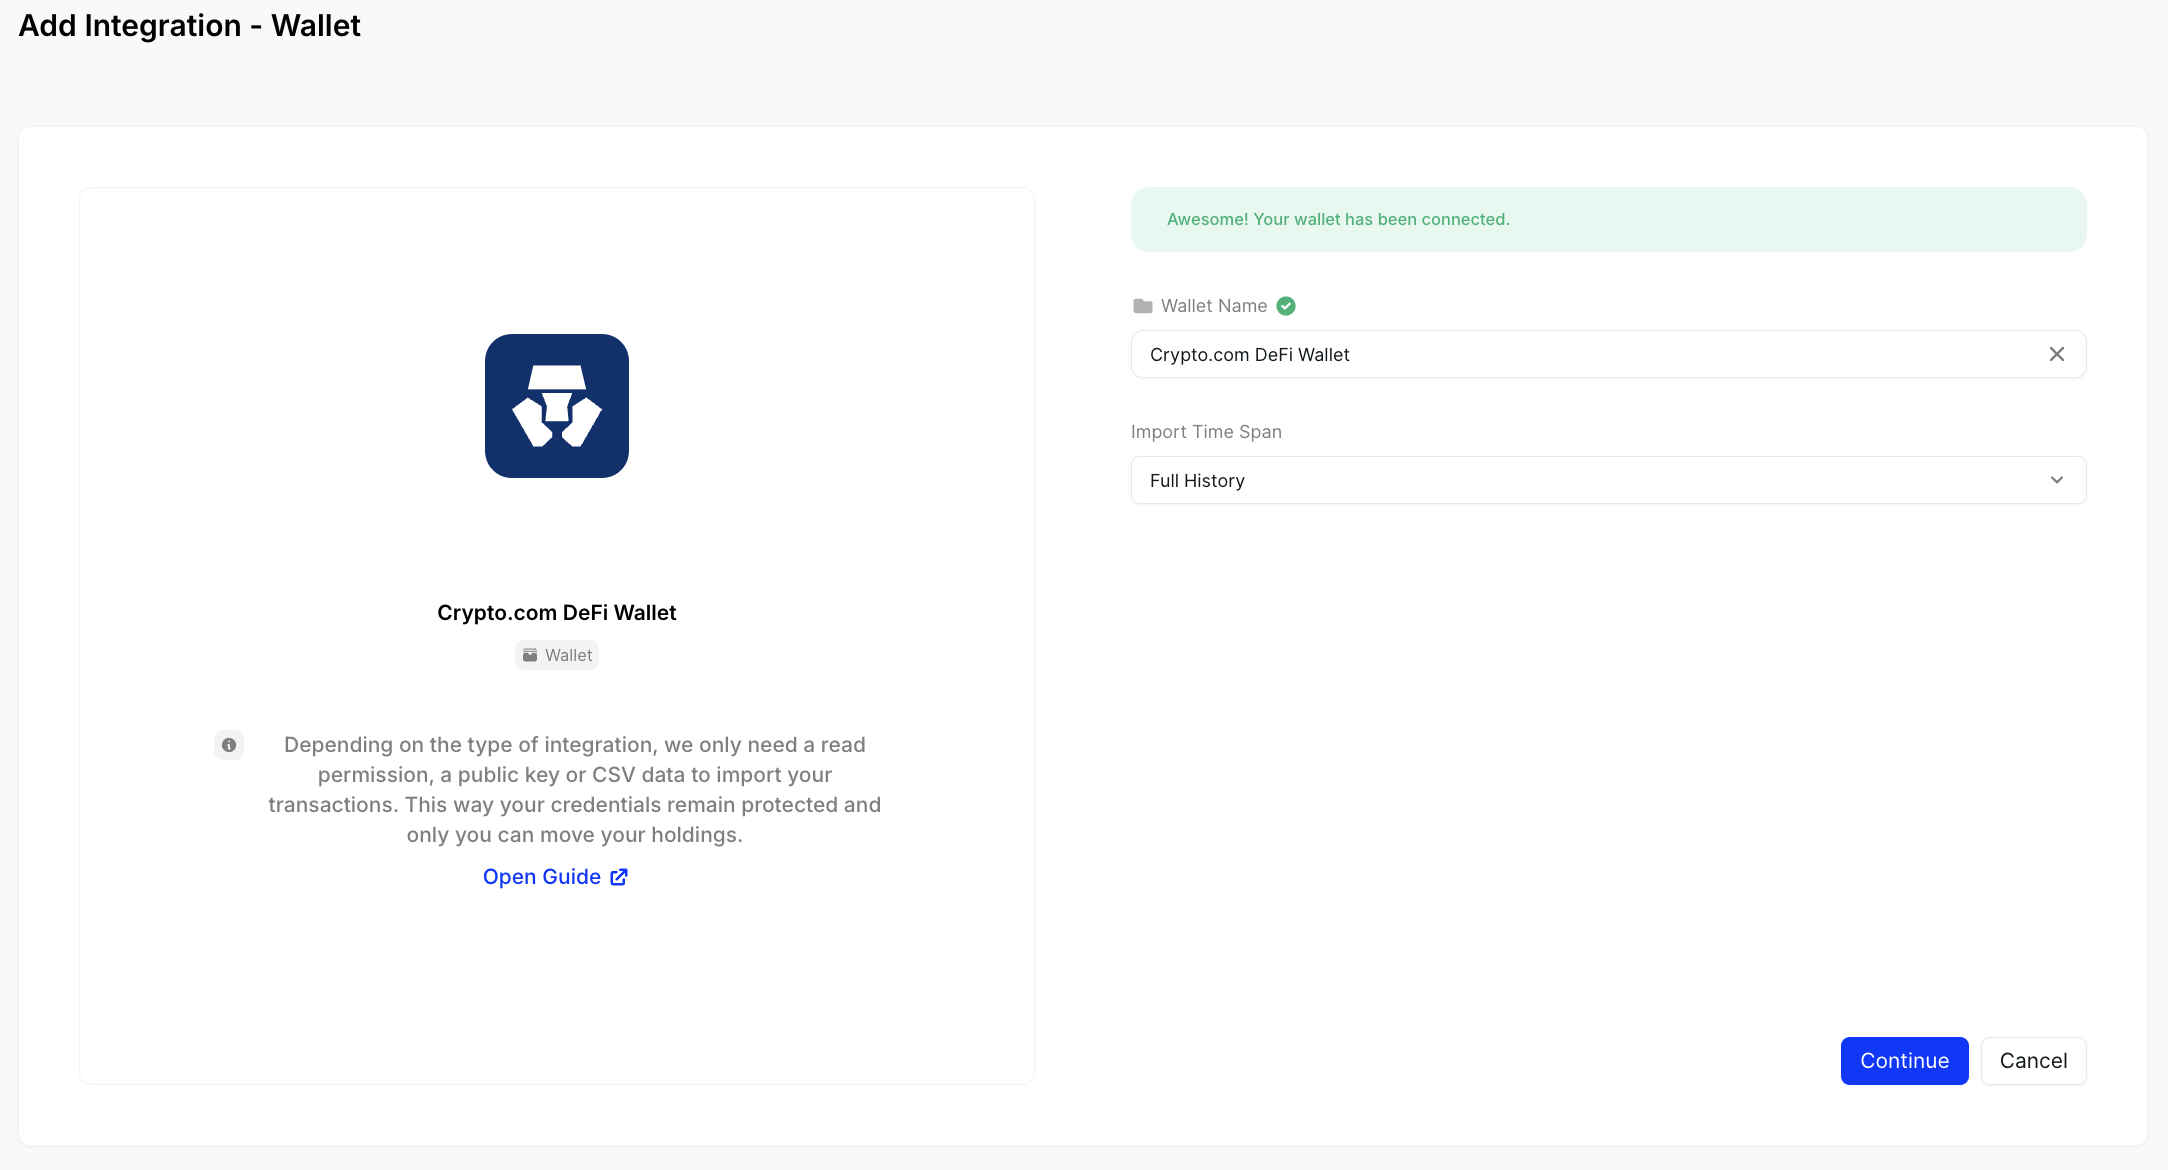Screen dimensions: 2168x1170
Task: Click the 'Depending on the type of integration' paragraph
Action: pos(574,790)
